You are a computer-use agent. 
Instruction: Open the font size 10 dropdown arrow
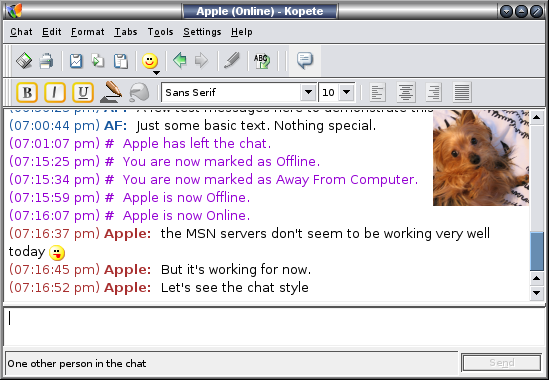click(x=346, y=92)
